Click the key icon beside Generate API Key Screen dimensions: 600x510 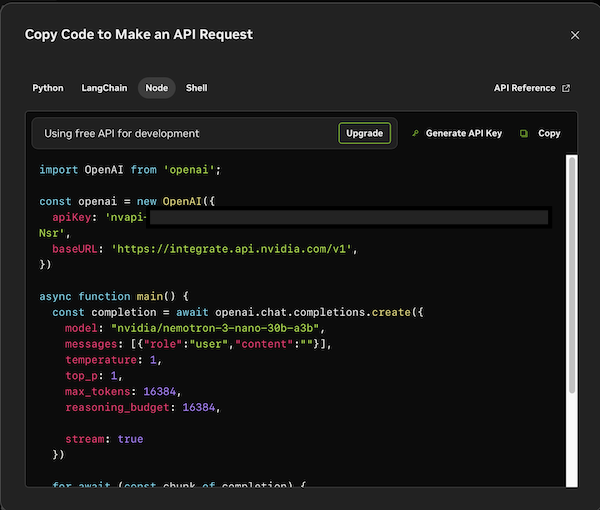(x=415, y=133)
